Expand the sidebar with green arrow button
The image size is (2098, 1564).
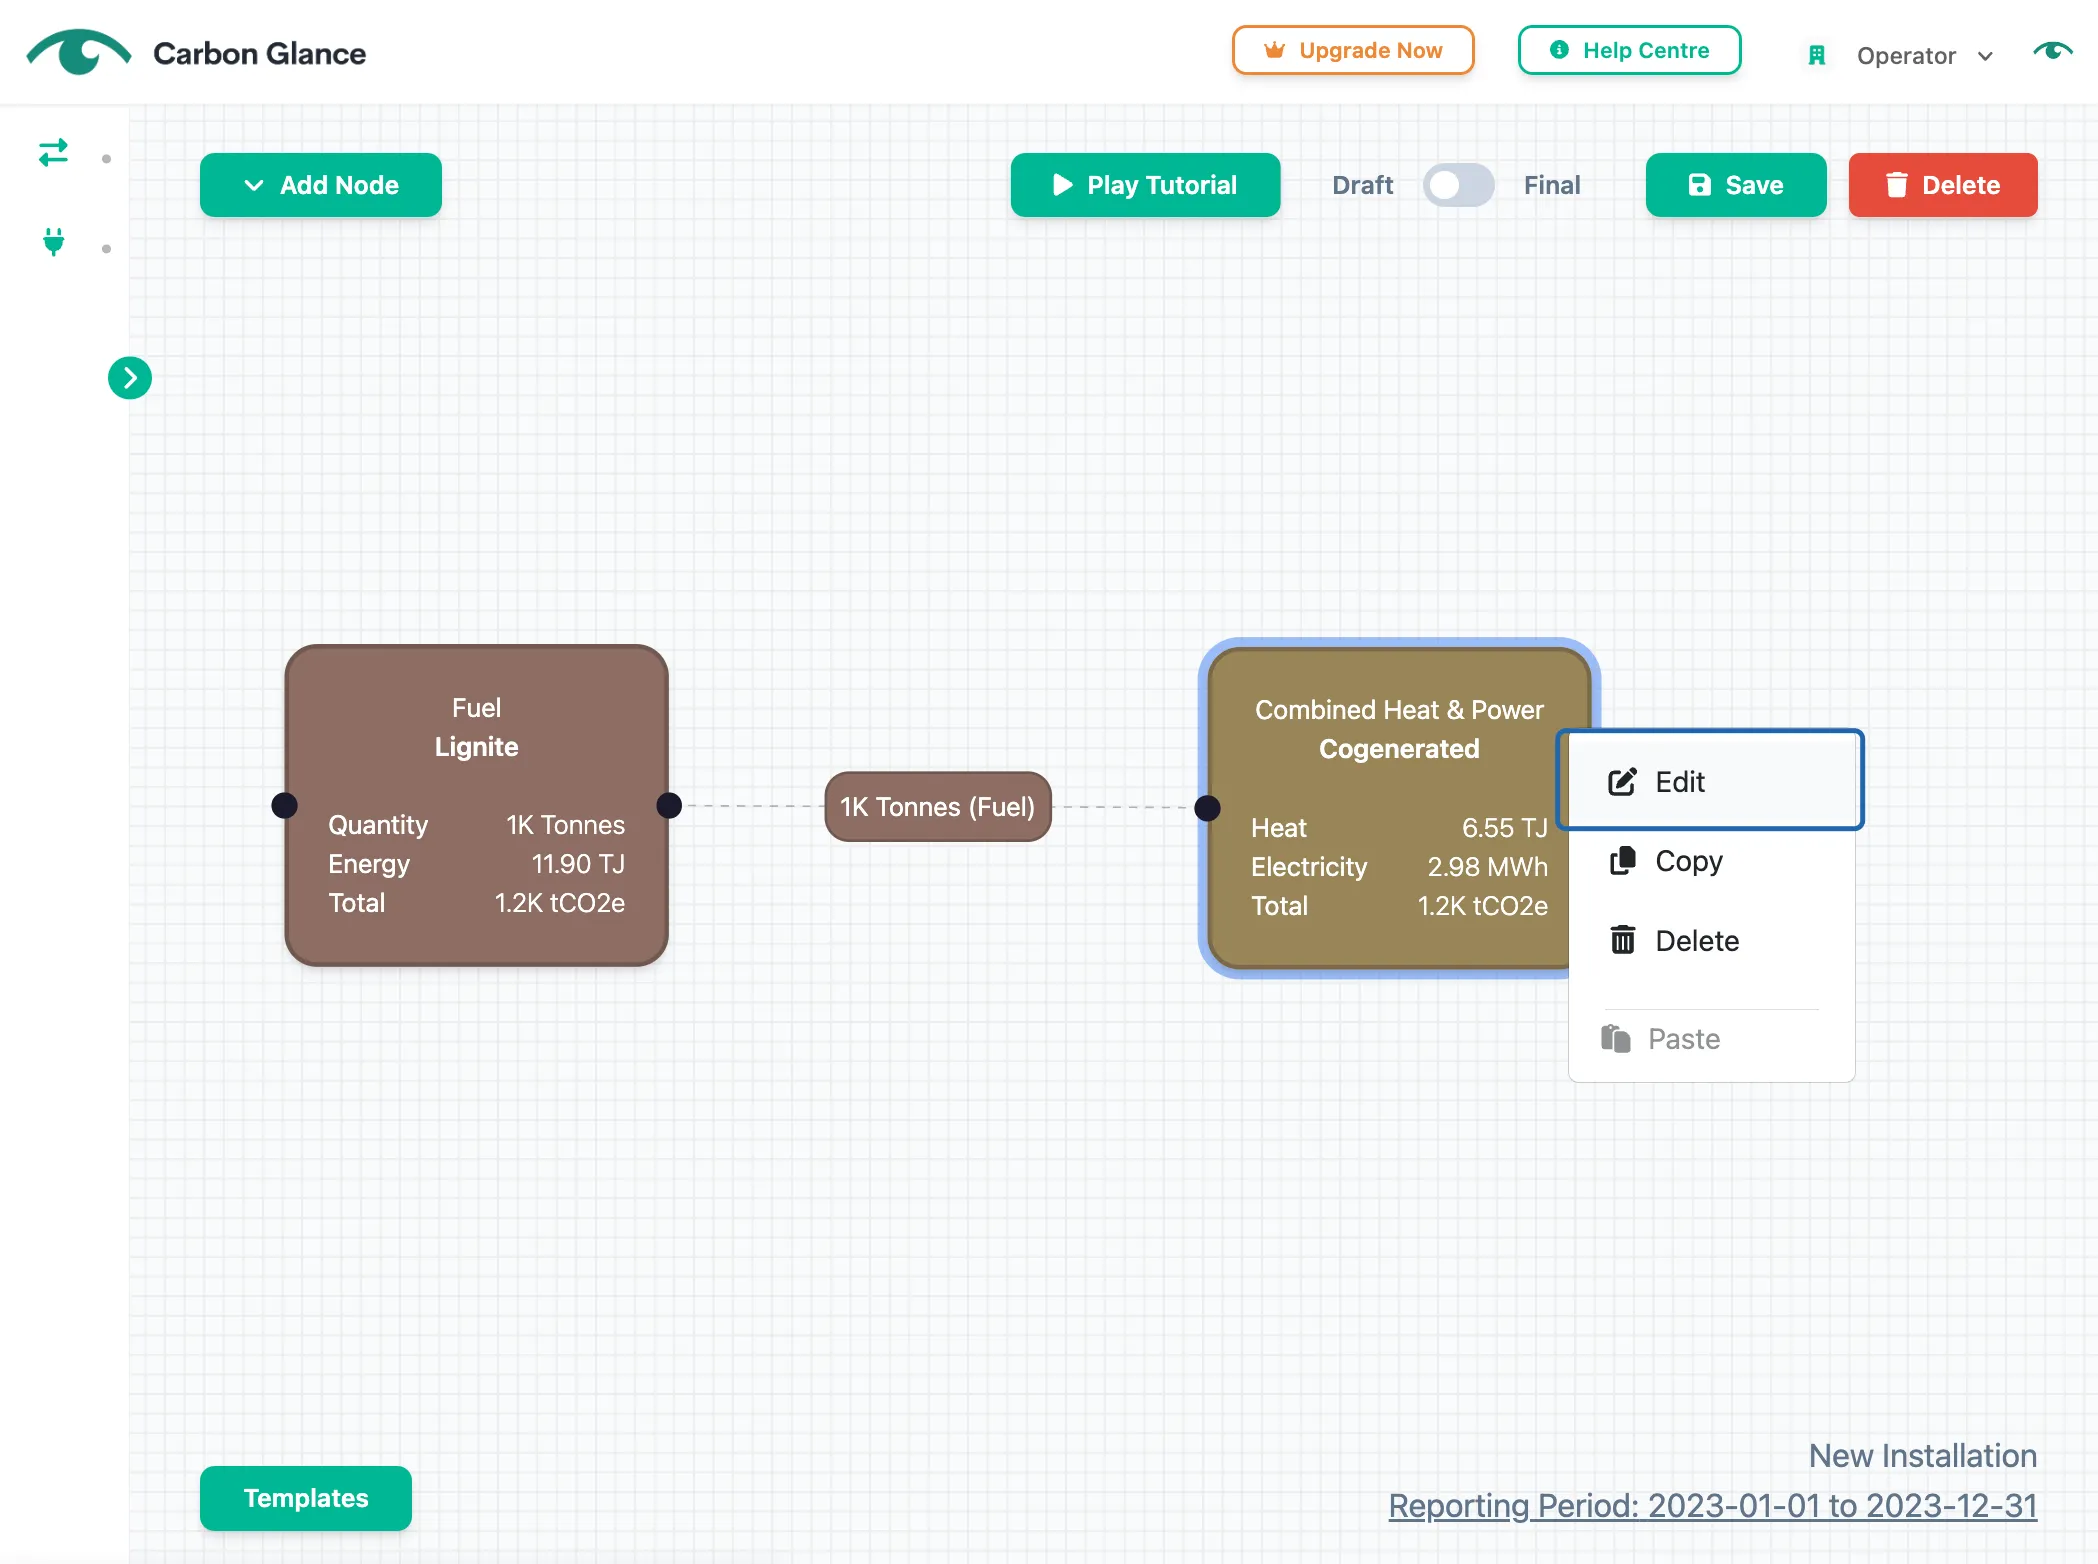click(x=130, y=378)
